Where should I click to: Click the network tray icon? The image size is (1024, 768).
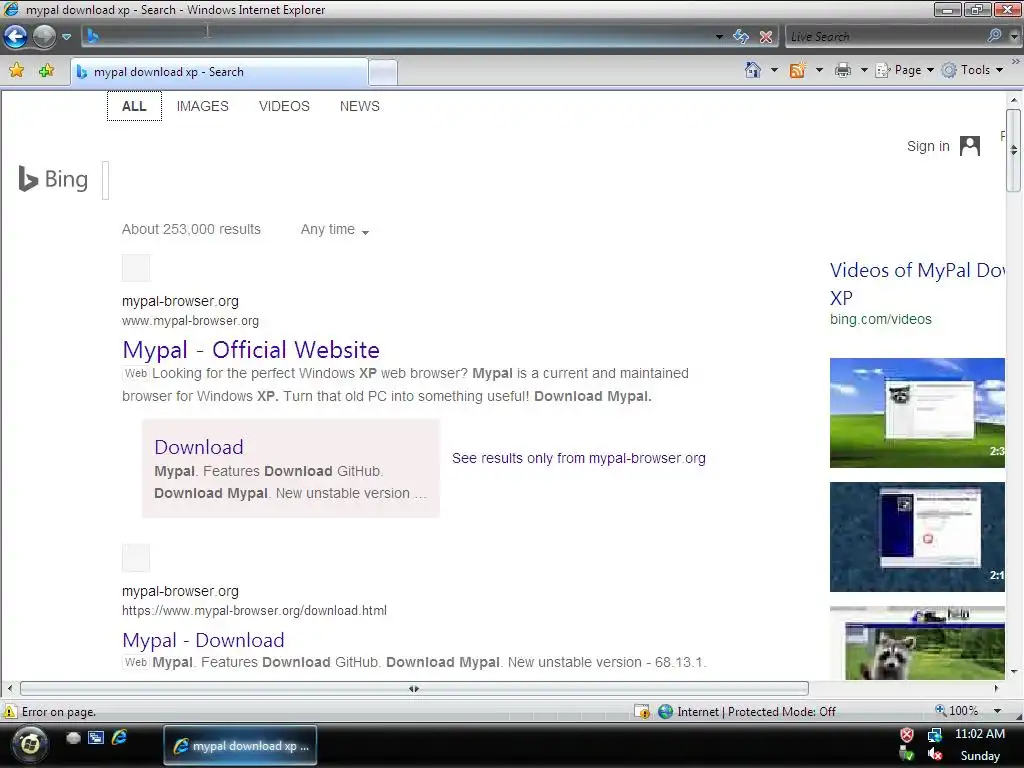click(935, 735)
